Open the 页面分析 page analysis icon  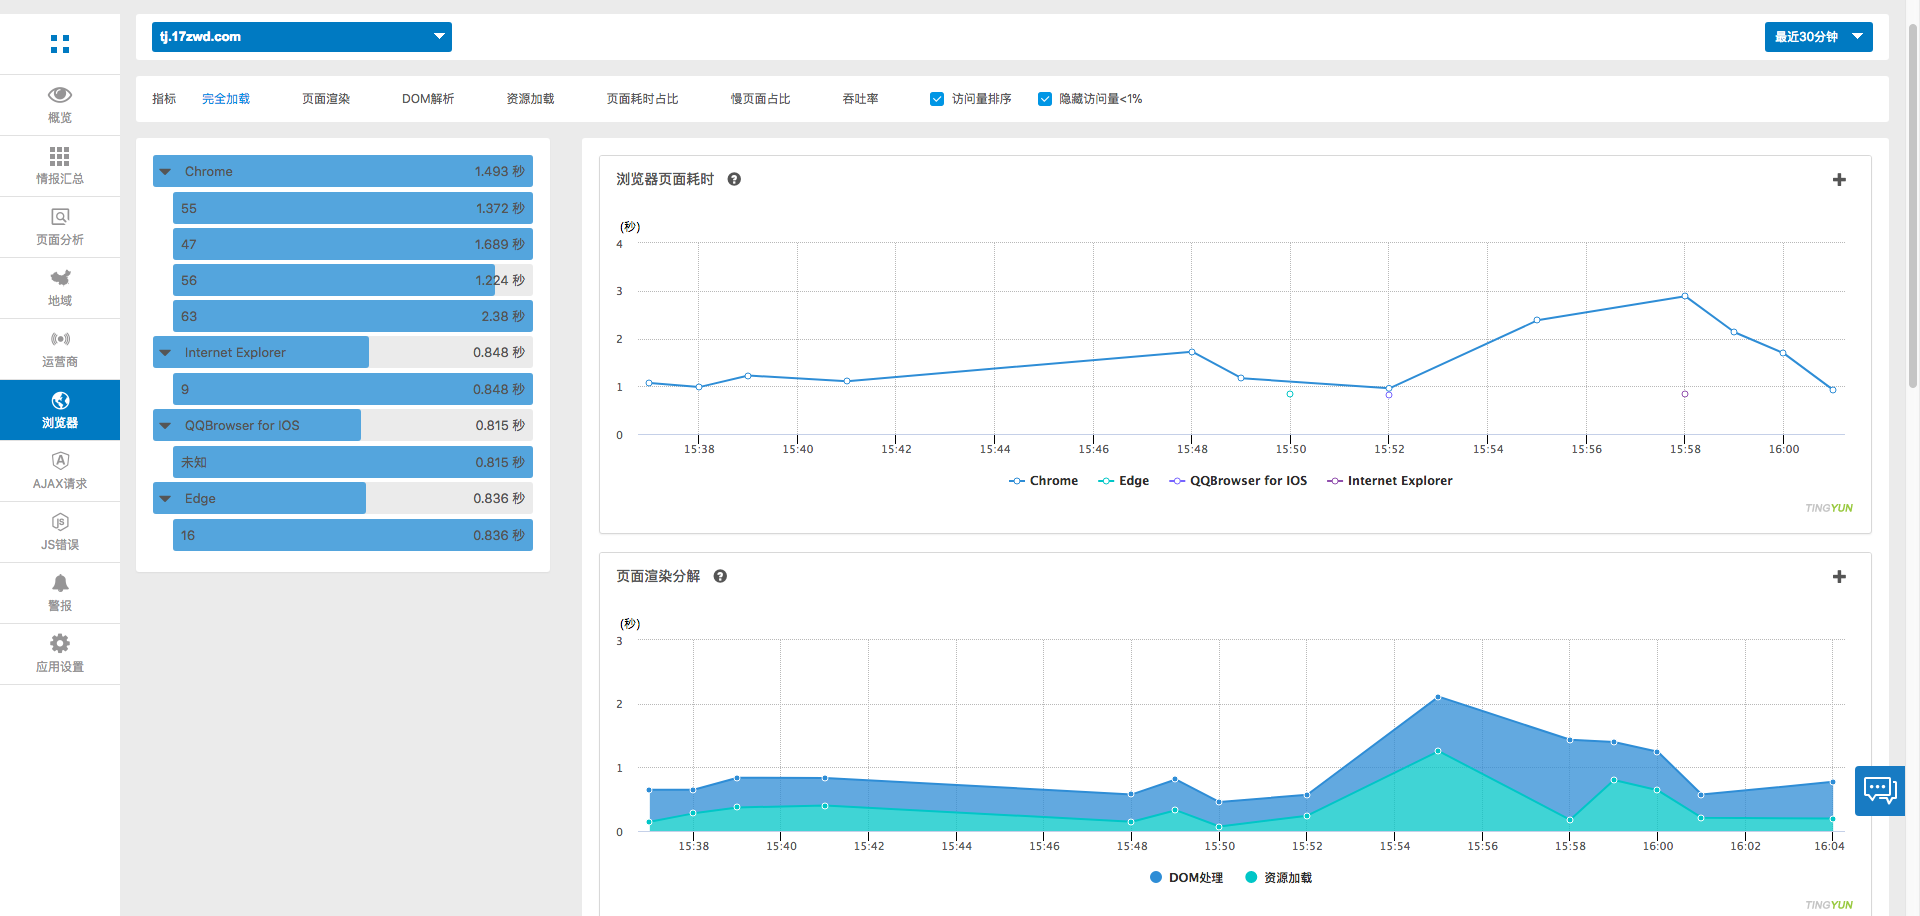click(x=60, y=217)
